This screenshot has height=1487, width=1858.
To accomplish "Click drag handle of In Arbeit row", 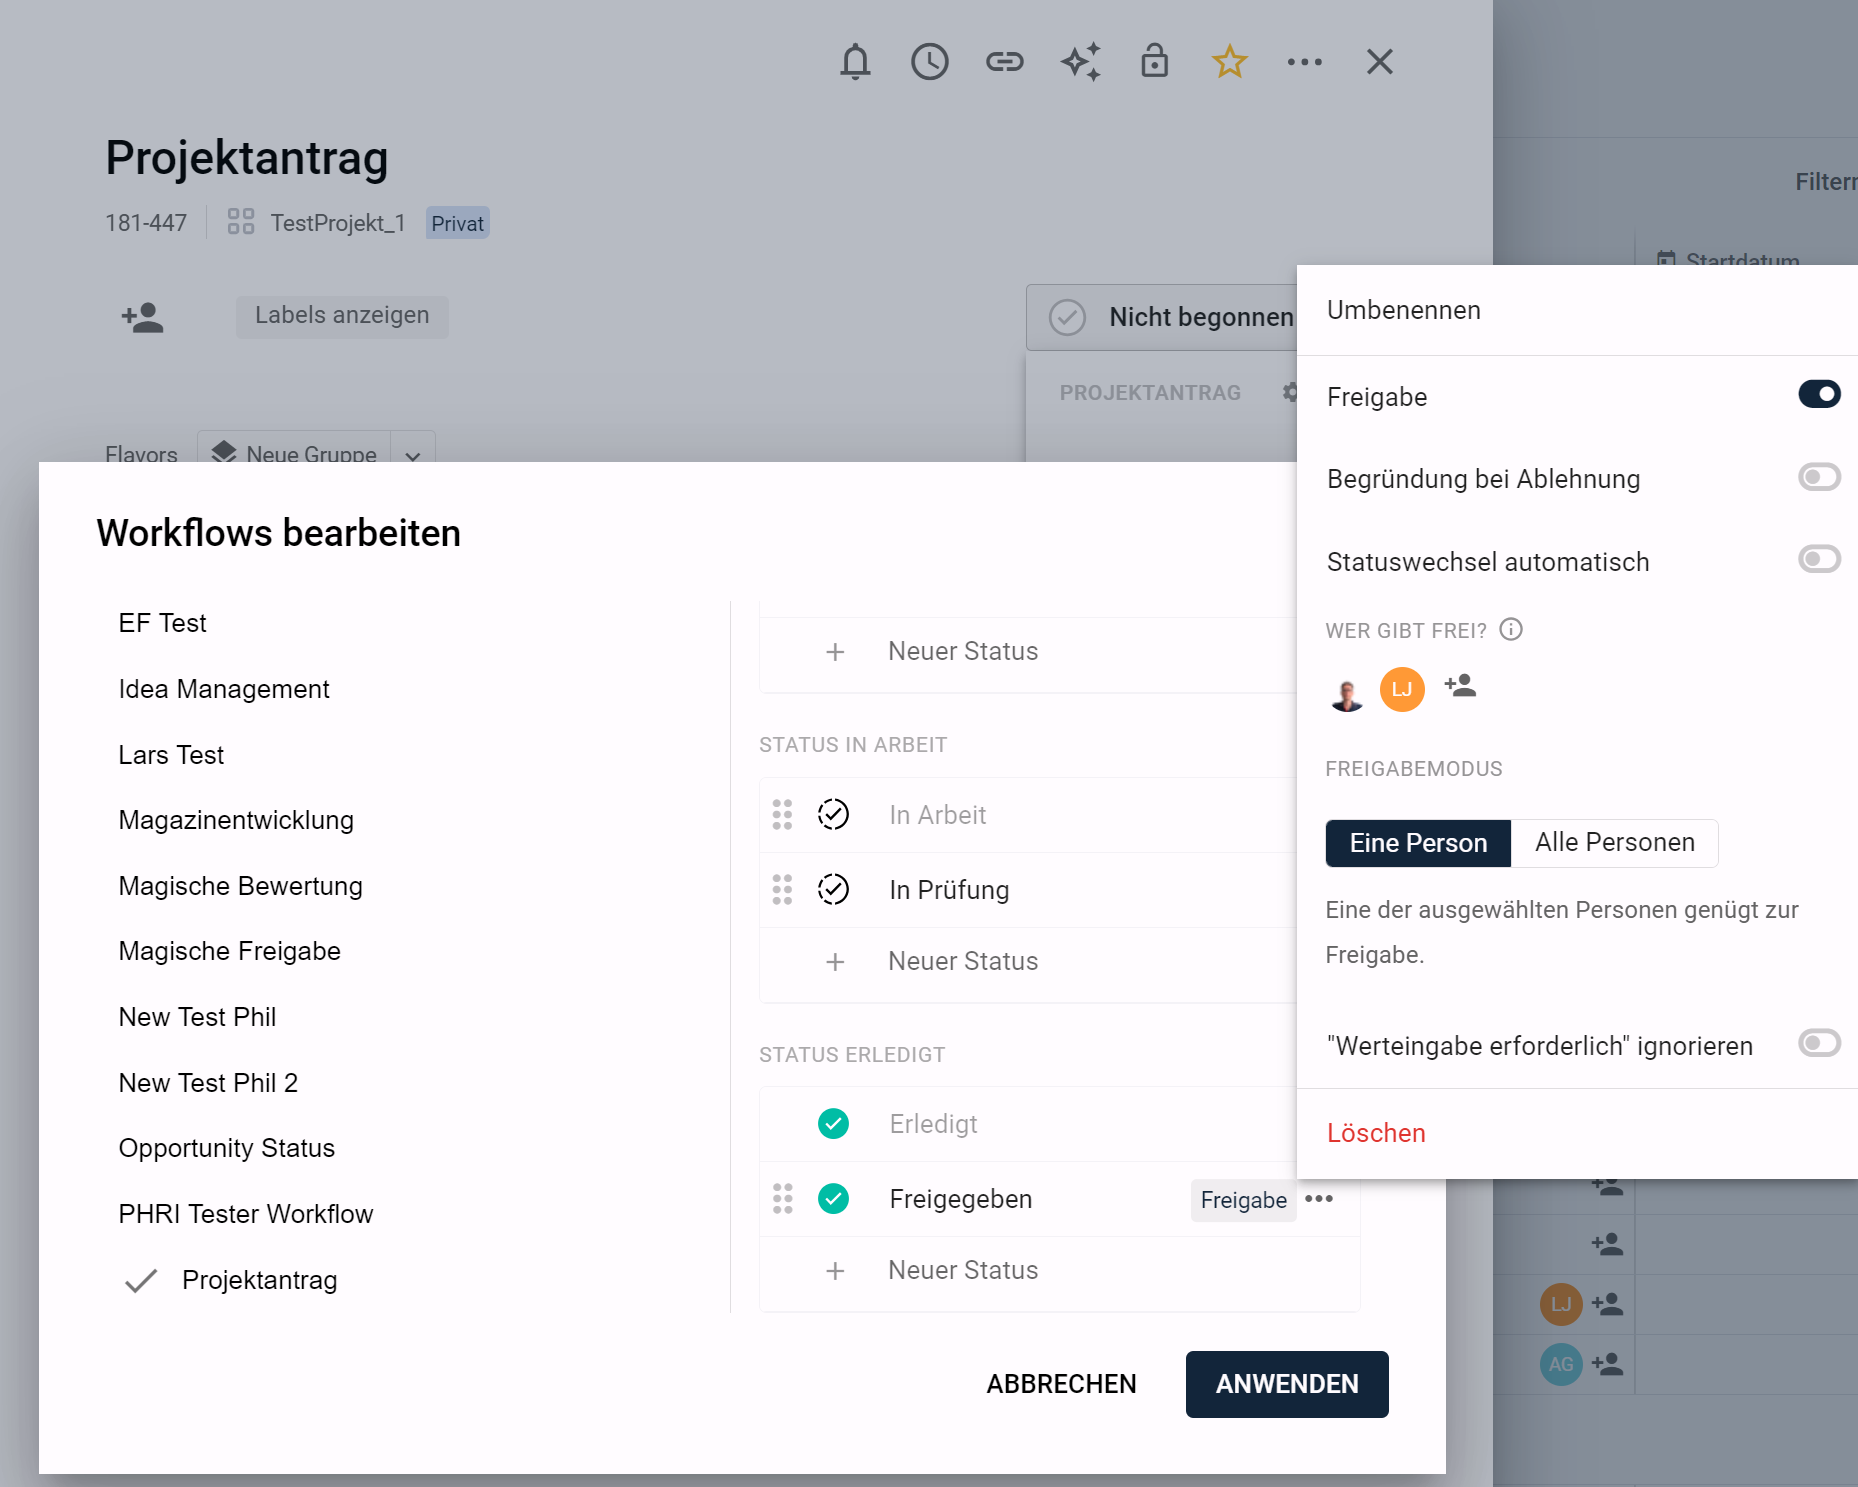I will coord(782,815).
